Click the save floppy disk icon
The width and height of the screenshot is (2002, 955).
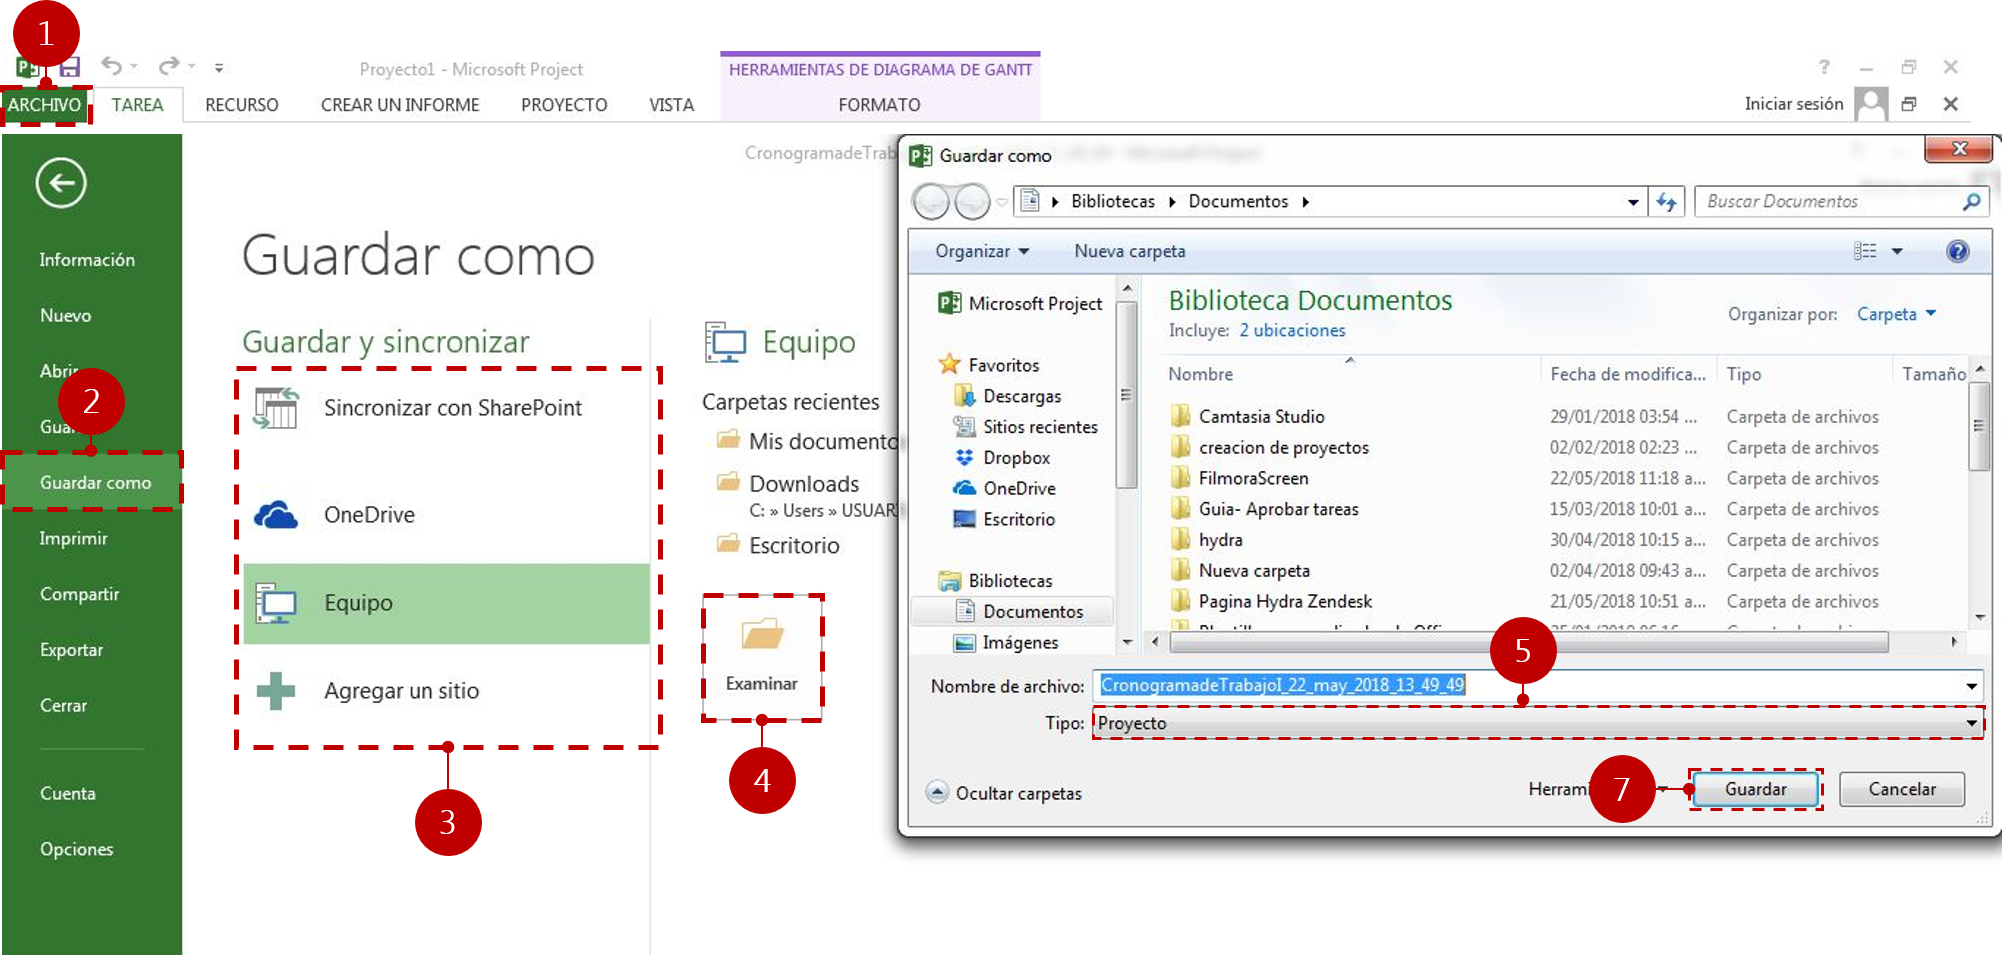click(70, 67)
